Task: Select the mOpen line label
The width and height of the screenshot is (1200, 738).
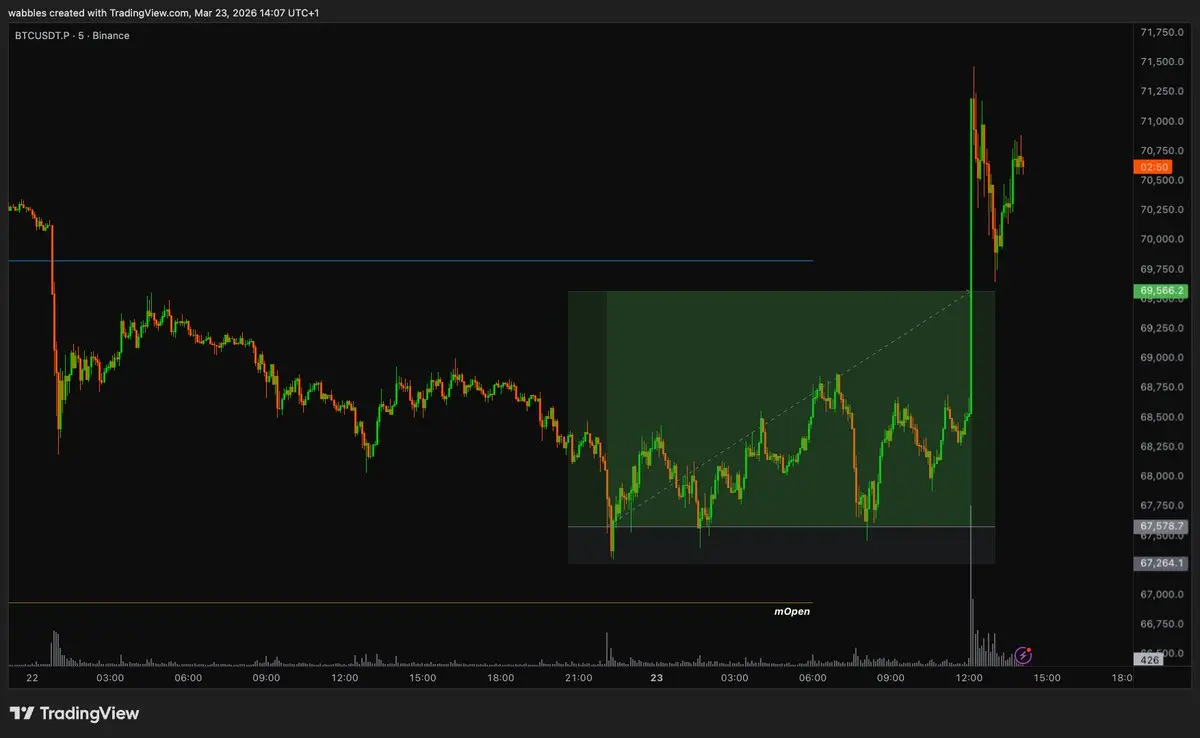Action: 792,610
